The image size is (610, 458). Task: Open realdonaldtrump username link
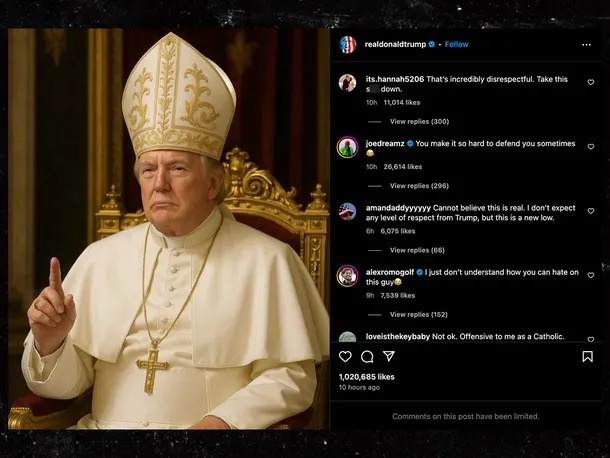pos(394,44)
